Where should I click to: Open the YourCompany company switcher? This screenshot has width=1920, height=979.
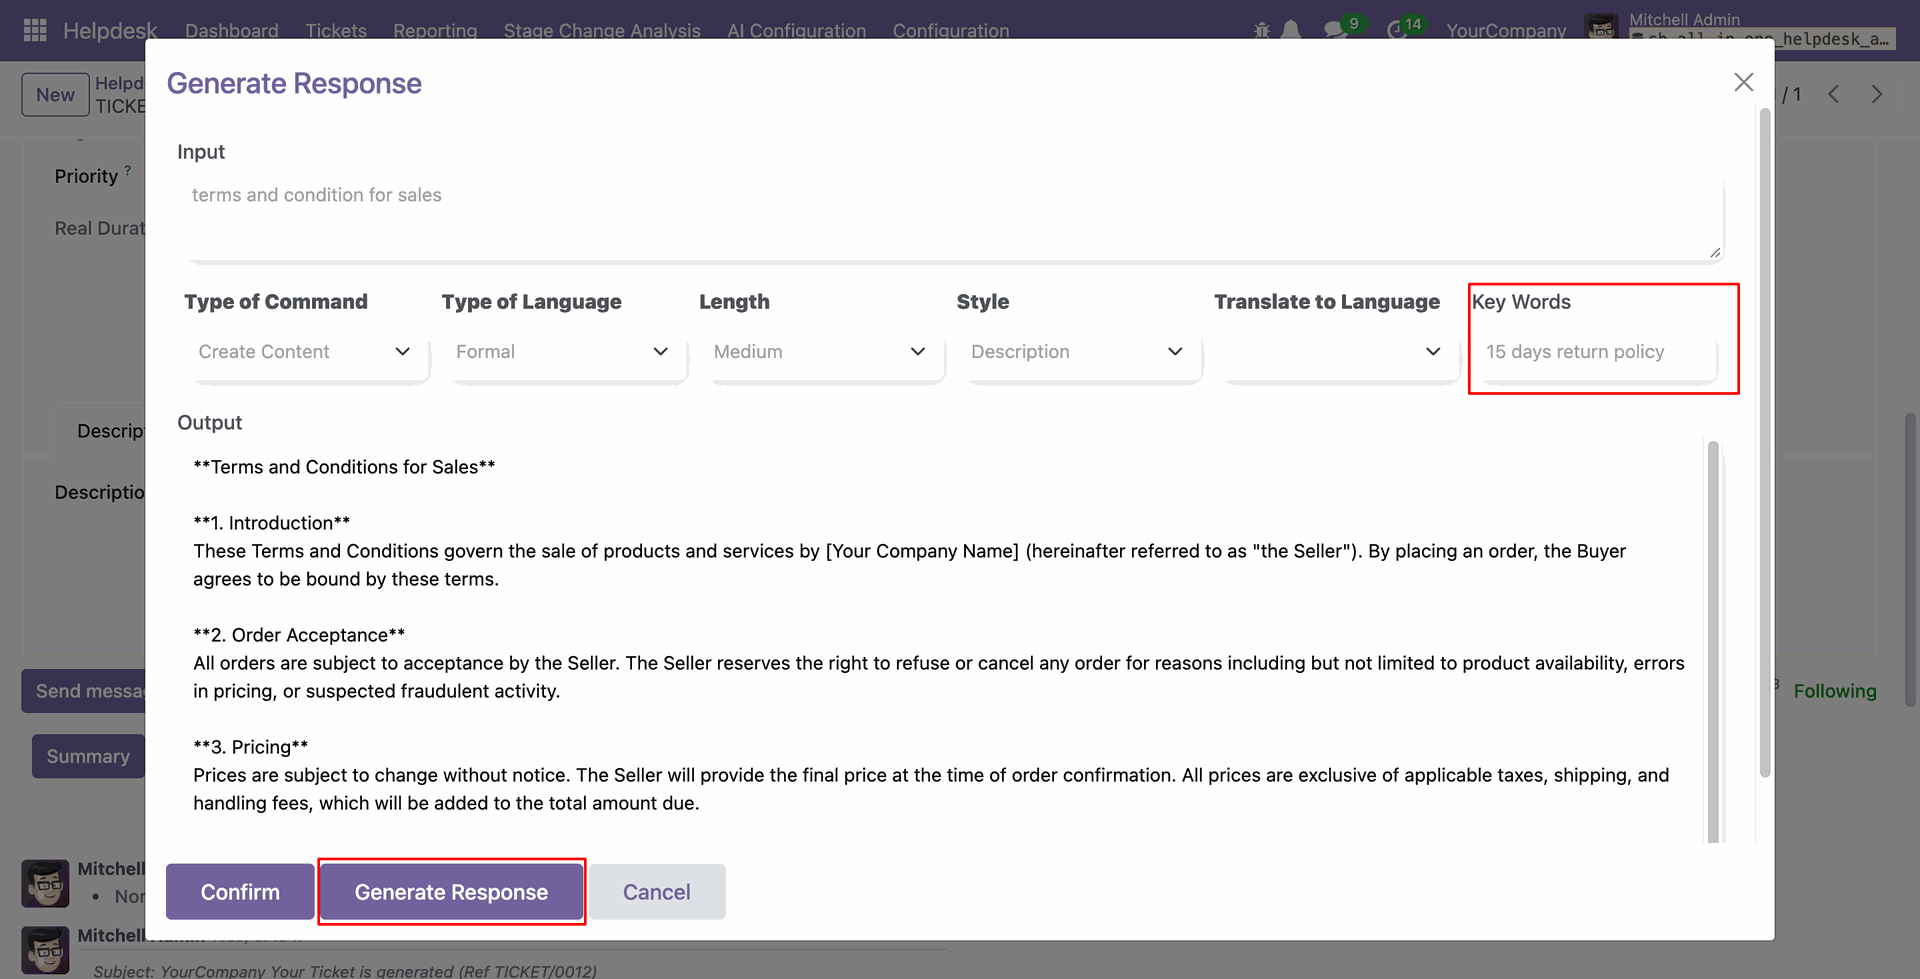click(x=1506, y=30)
